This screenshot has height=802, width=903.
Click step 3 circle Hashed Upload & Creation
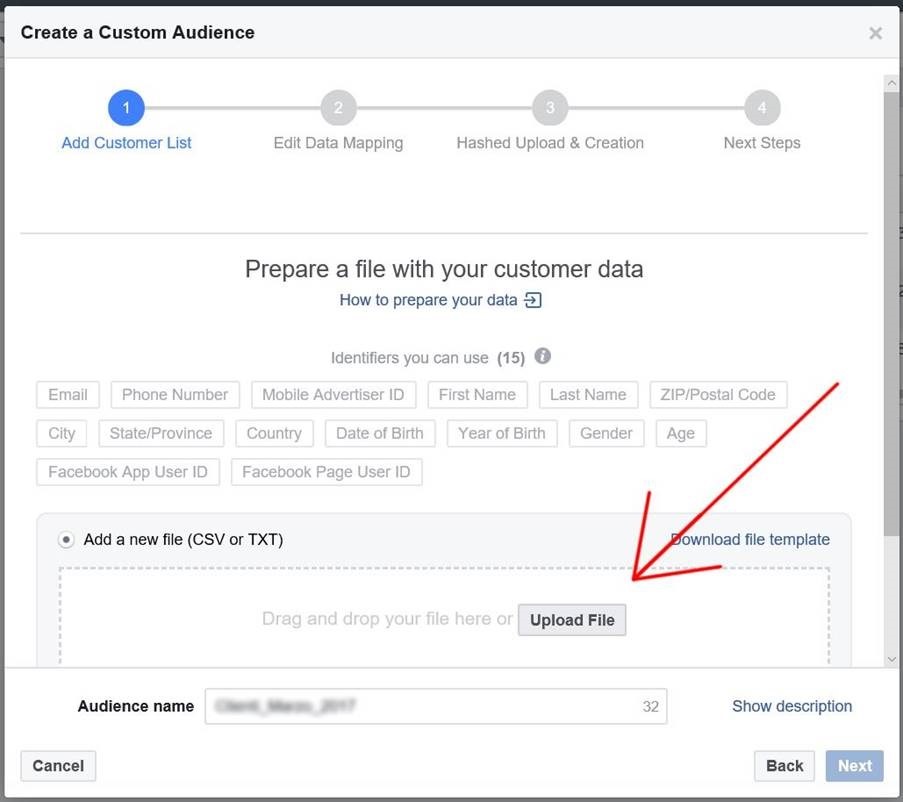(x=550, y=108)
